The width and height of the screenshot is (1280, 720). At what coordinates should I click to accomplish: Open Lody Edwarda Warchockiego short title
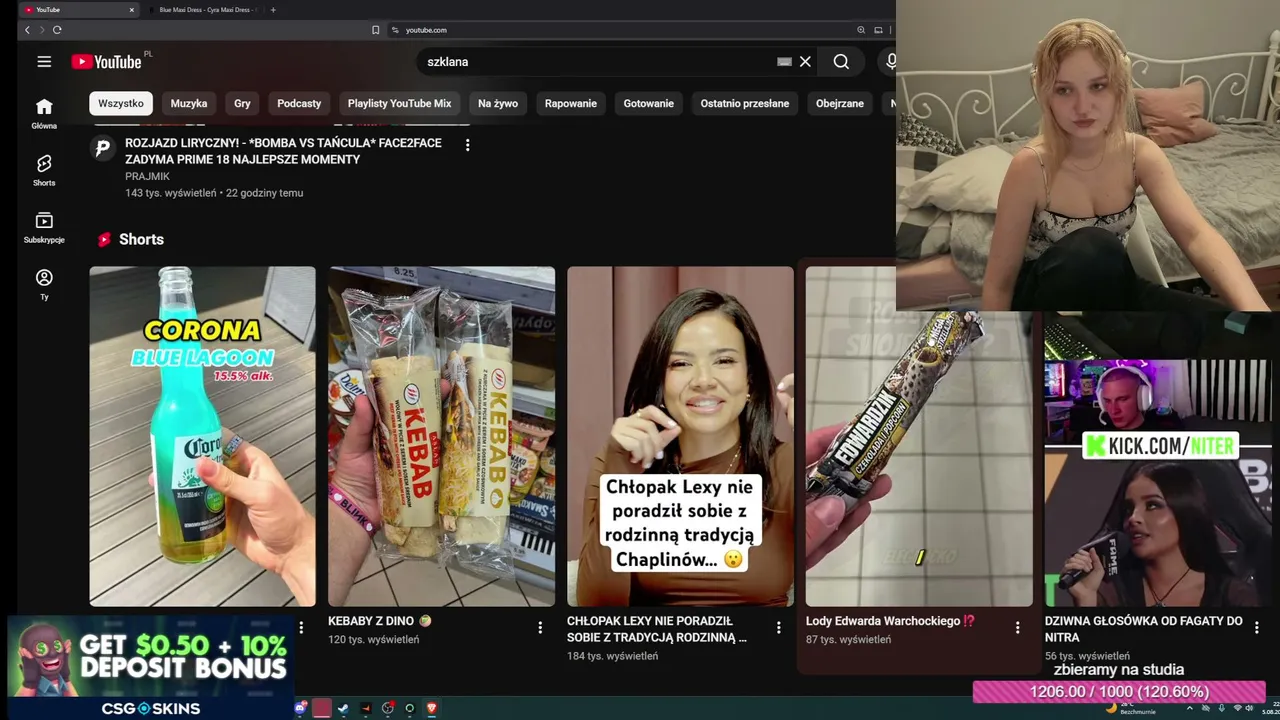(890, 621)
